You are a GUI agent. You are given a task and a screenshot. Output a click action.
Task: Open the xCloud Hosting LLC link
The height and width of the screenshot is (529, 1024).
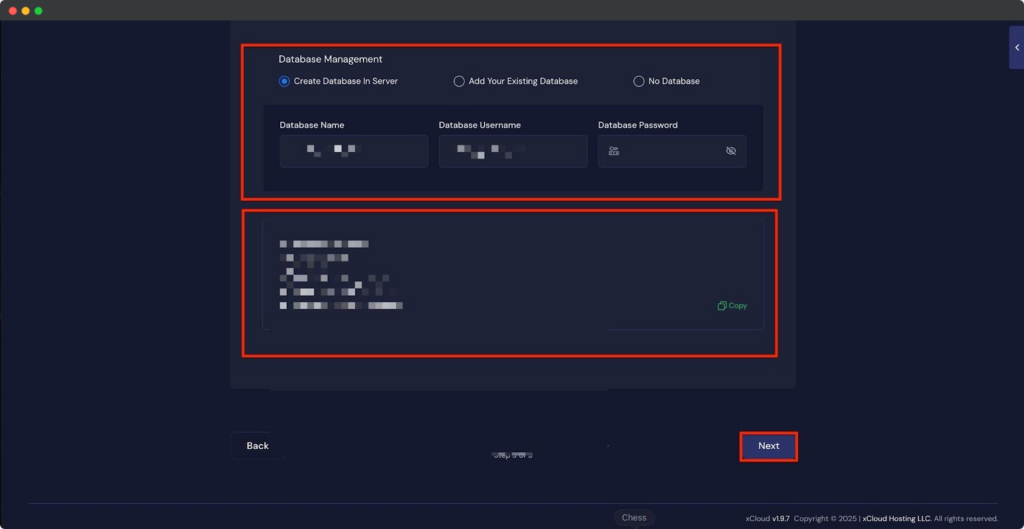pyautogui.click(x=896, y=518)
